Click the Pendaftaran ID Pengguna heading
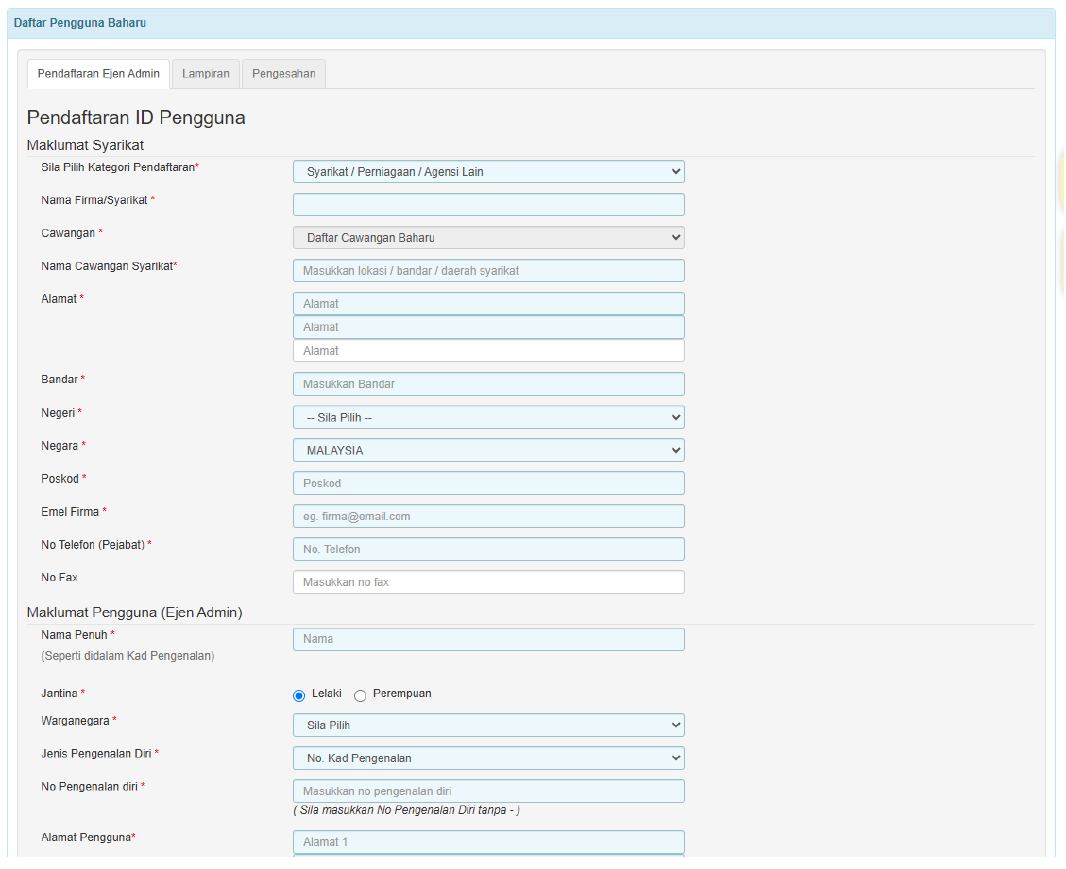Image resolution: width=1066 pixels, height=869 pixels. pos(136,118)
